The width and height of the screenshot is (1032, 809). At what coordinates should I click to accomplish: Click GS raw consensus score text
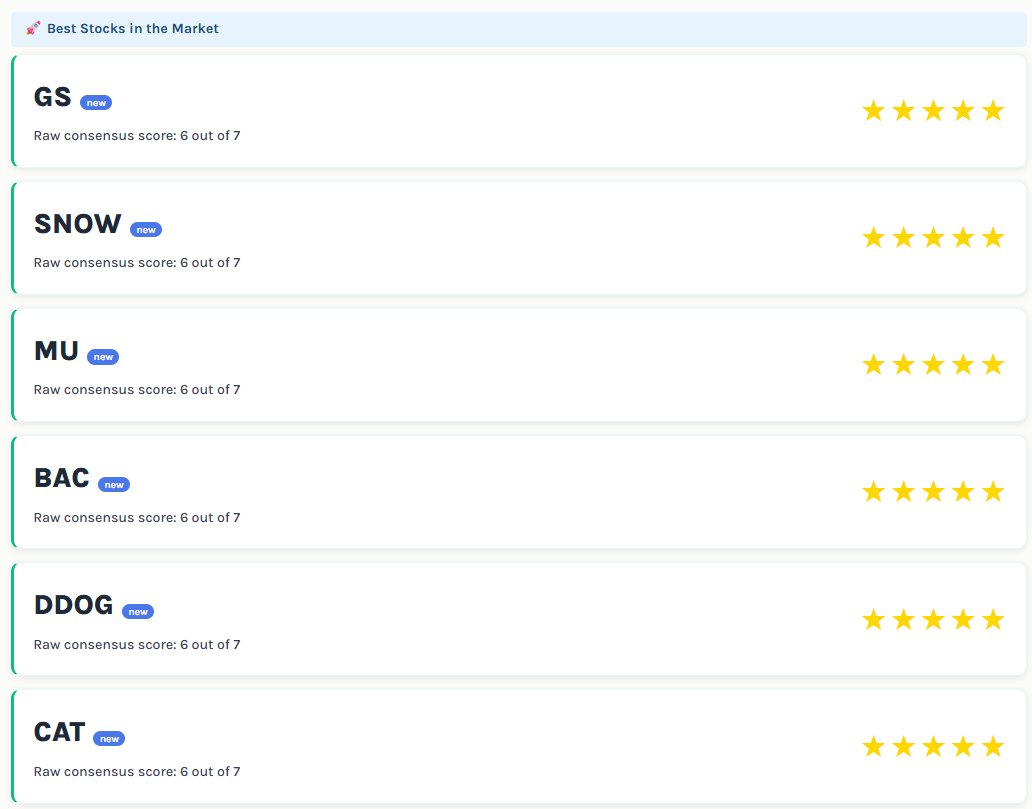click(137, 136)
